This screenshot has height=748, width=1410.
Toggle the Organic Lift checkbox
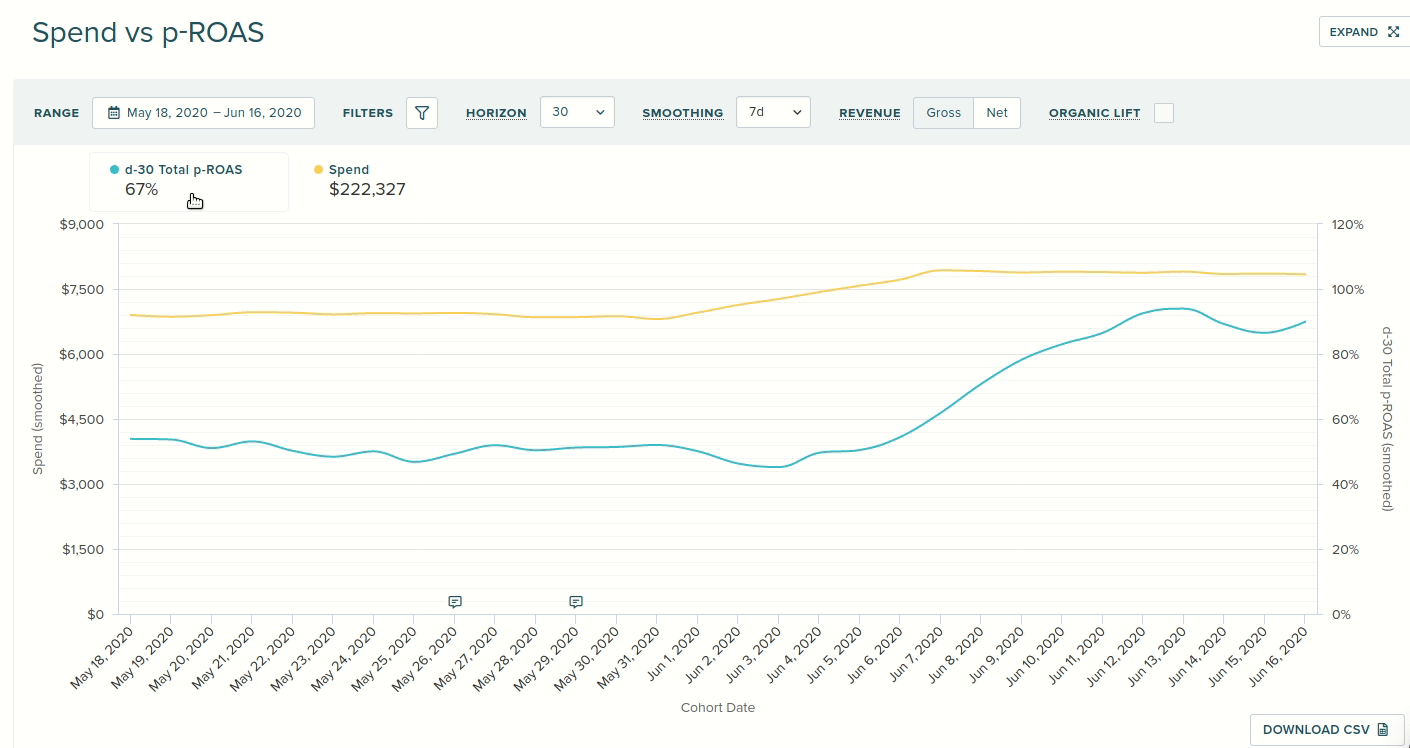[x=1164, y=113]
